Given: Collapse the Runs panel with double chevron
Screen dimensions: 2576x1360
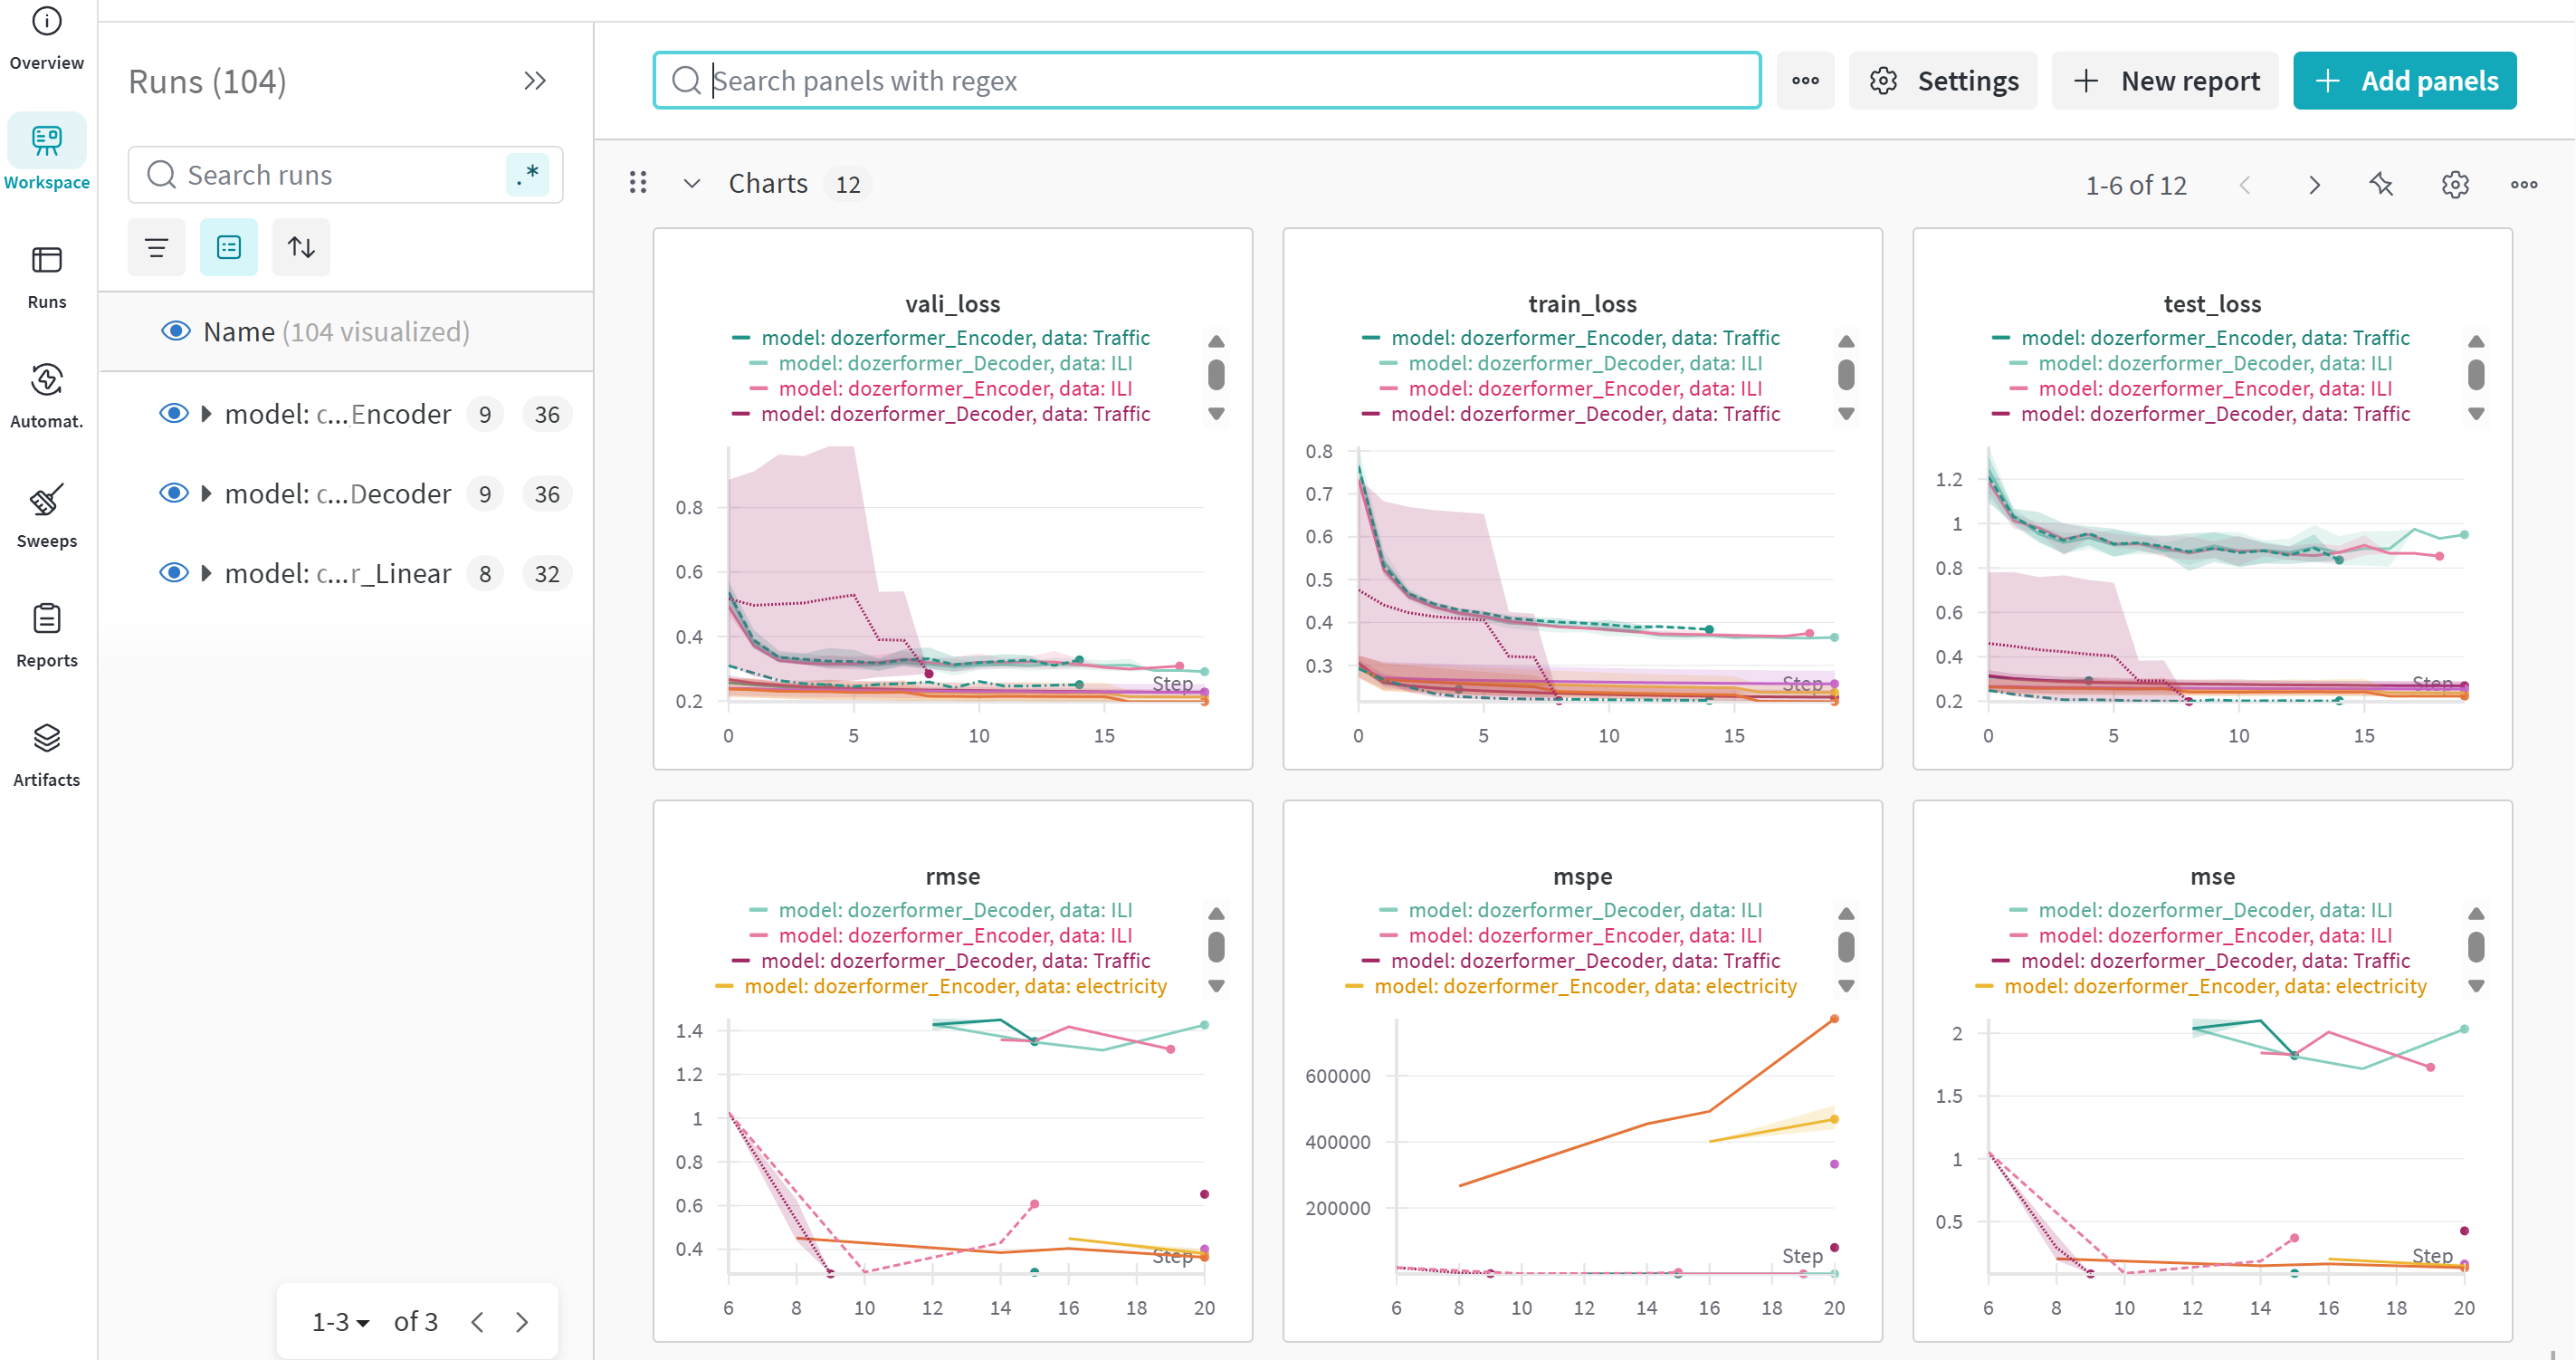Looking at the screenshot, I should [535, 81].
